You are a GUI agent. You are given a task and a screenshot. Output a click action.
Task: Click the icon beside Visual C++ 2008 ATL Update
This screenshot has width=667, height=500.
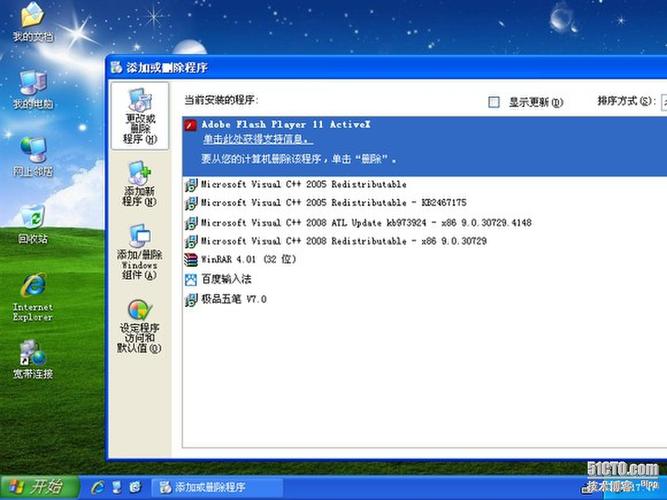point(191,223)
